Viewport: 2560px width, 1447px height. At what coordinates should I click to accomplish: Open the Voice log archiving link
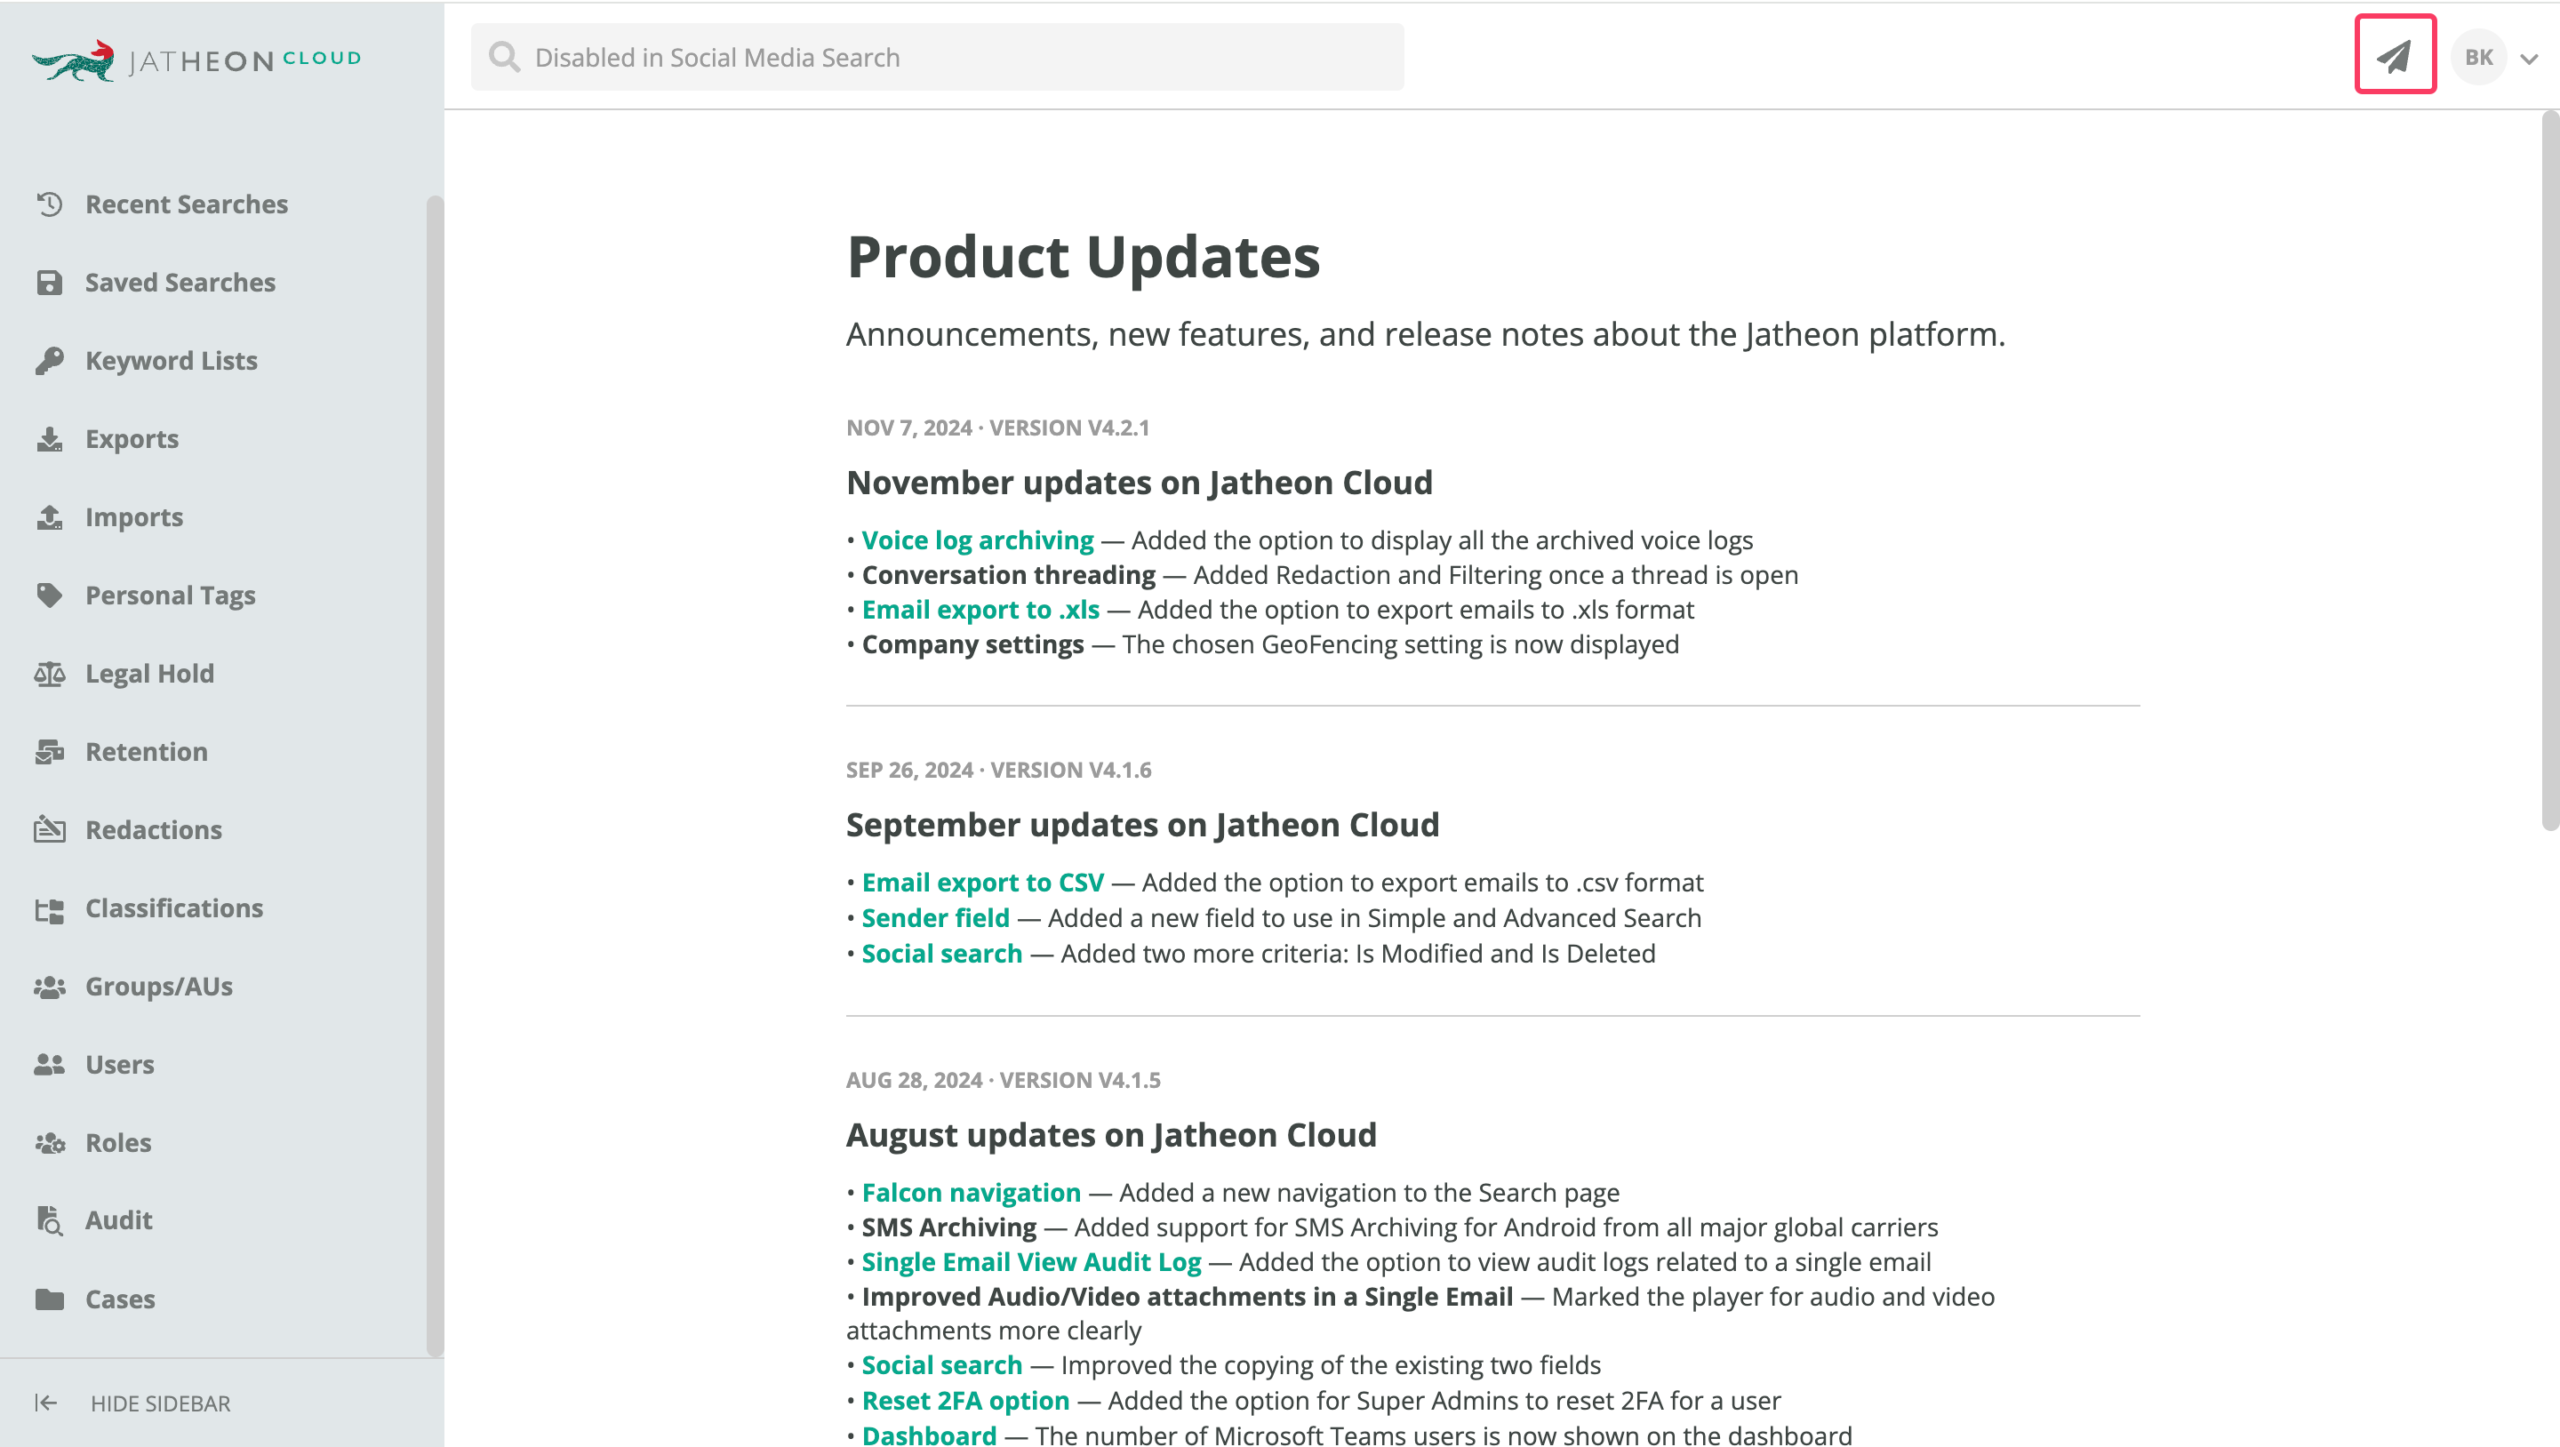[x=977, y=540]
